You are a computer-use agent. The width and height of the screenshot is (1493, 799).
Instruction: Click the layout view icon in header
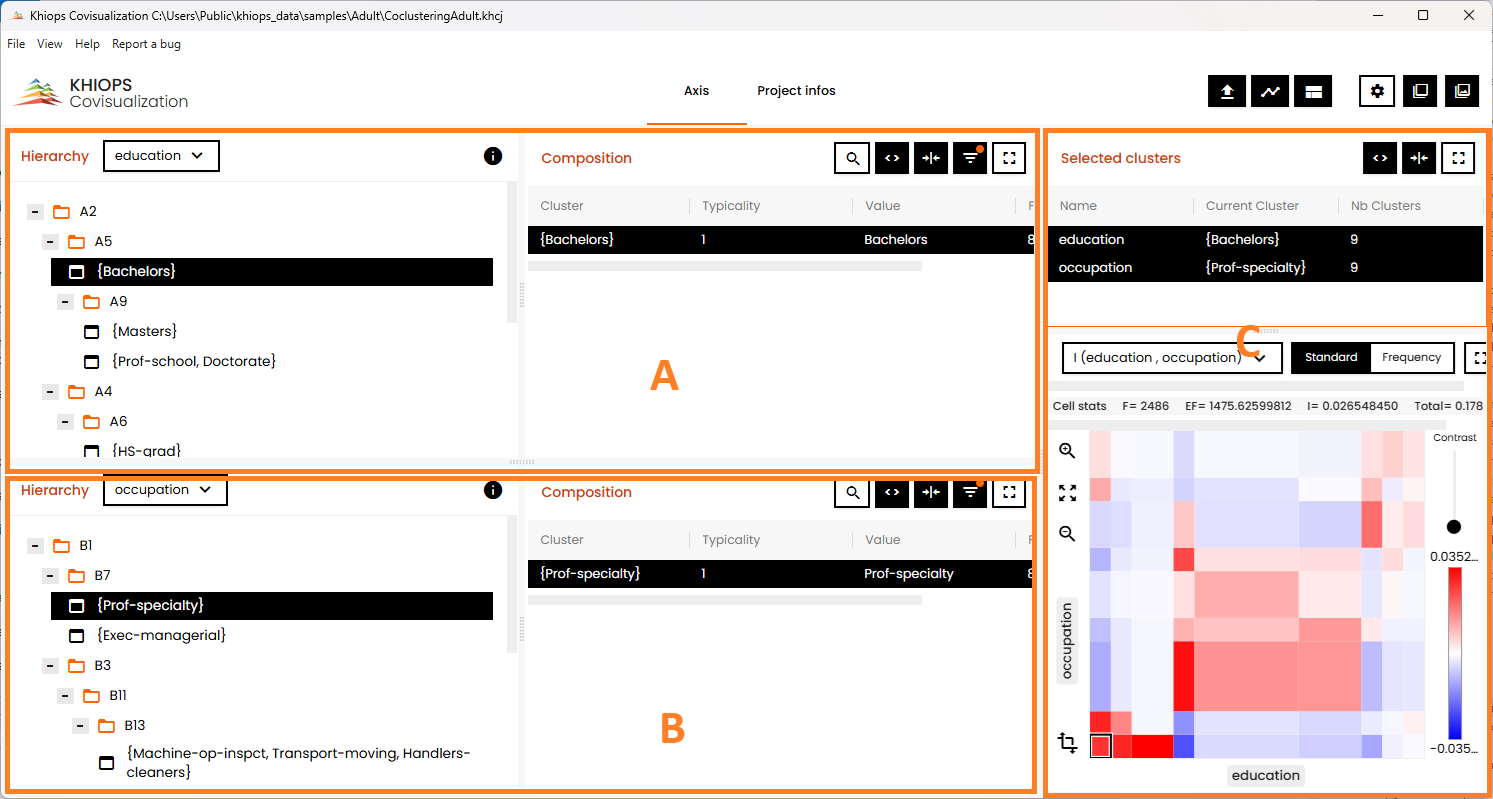[1313, 91]
